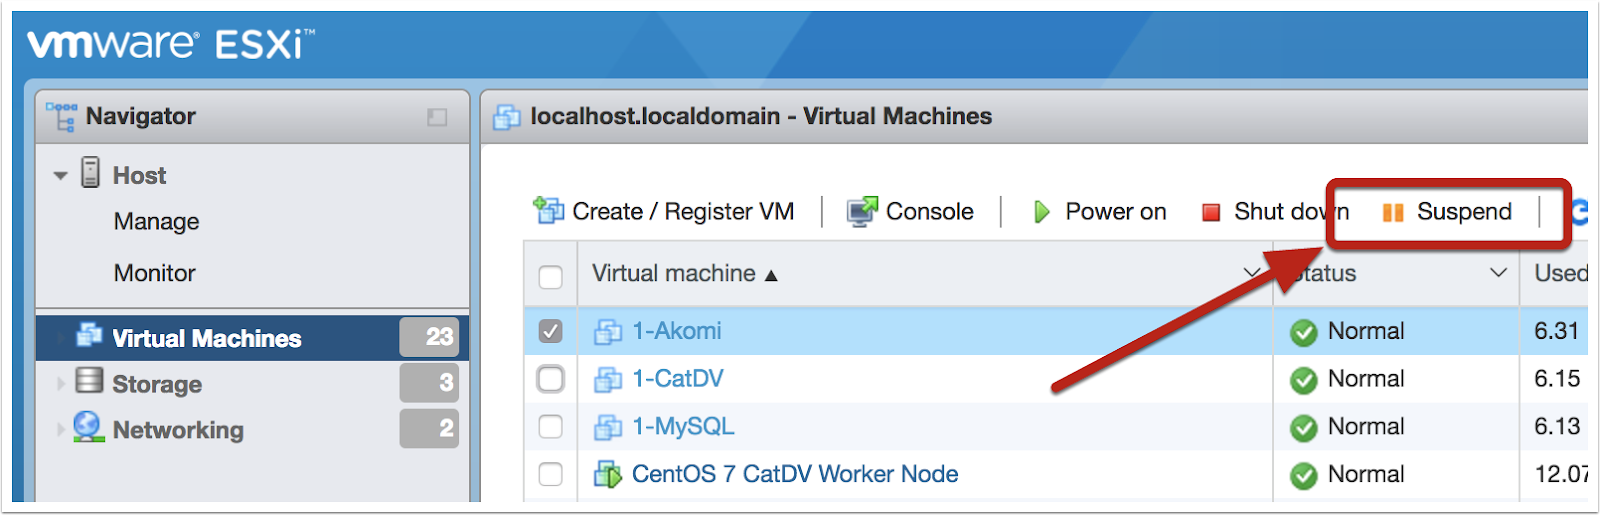Click the orange Suspend pause icon
This screenshot has width=1600, height=515.
1393,212
